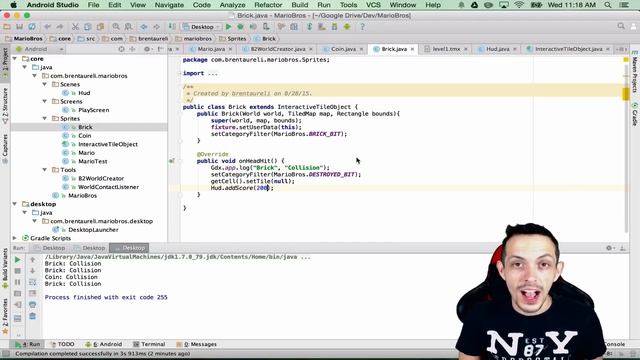The width and height of the screenshot is (640, 360).
Task: Select the WorldContactListener class in the tree
Action: (x=108, y=187)
